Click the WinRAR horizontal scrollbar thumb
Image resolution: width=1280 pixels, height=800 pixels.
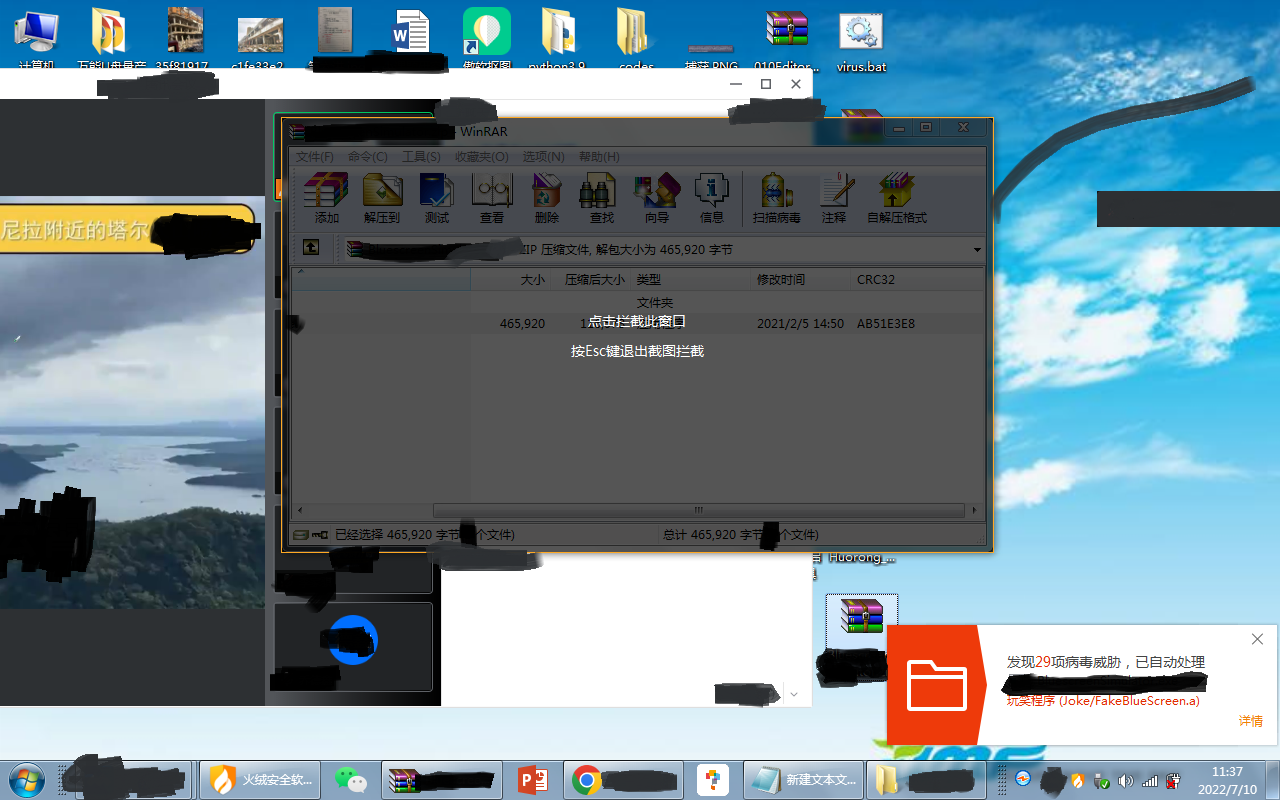699,510
